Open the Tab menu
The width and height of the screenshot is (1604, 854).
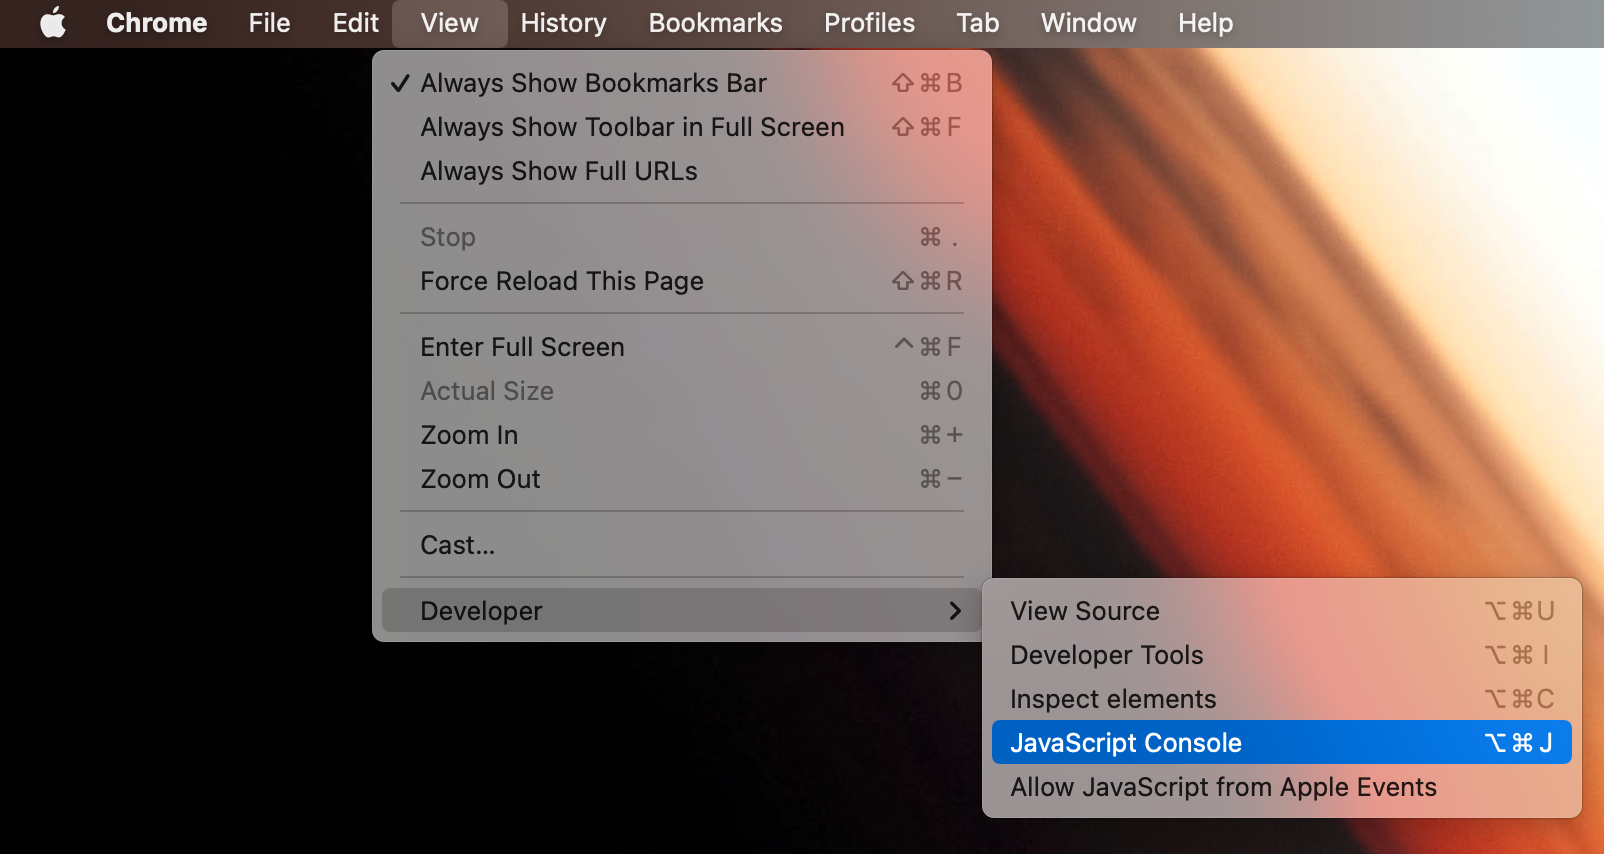978,23
